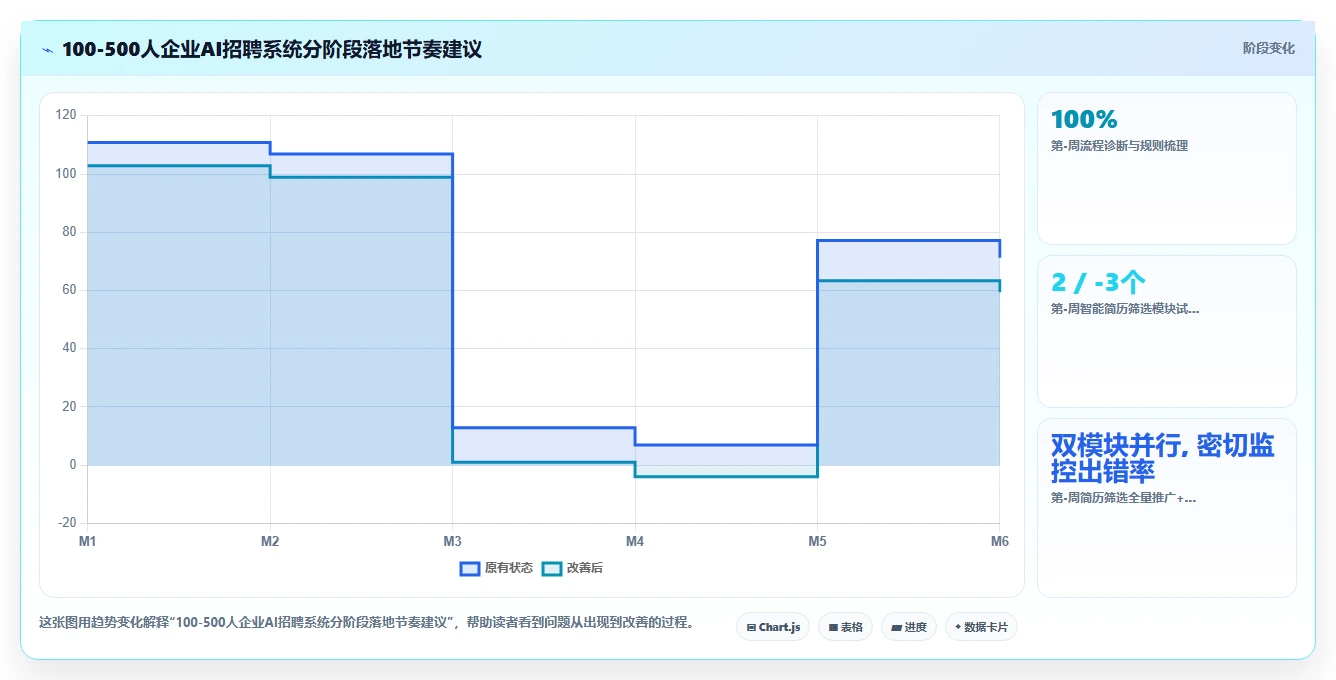Click the 数据卡片 tag button
The image size is (1336, 680).
pos(981,627)
